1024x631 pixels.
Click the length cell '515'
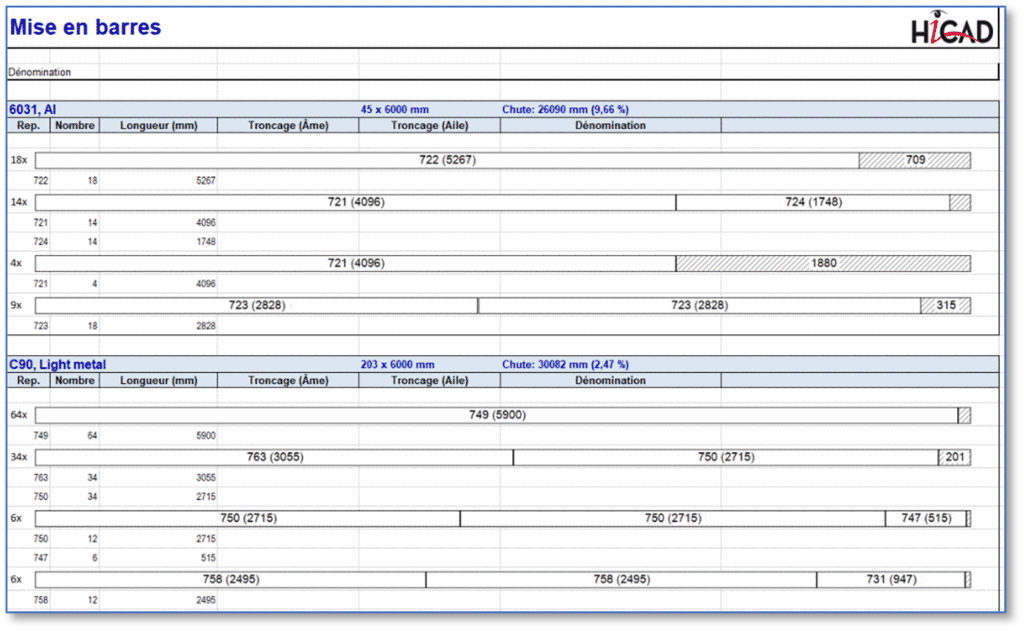208,558
